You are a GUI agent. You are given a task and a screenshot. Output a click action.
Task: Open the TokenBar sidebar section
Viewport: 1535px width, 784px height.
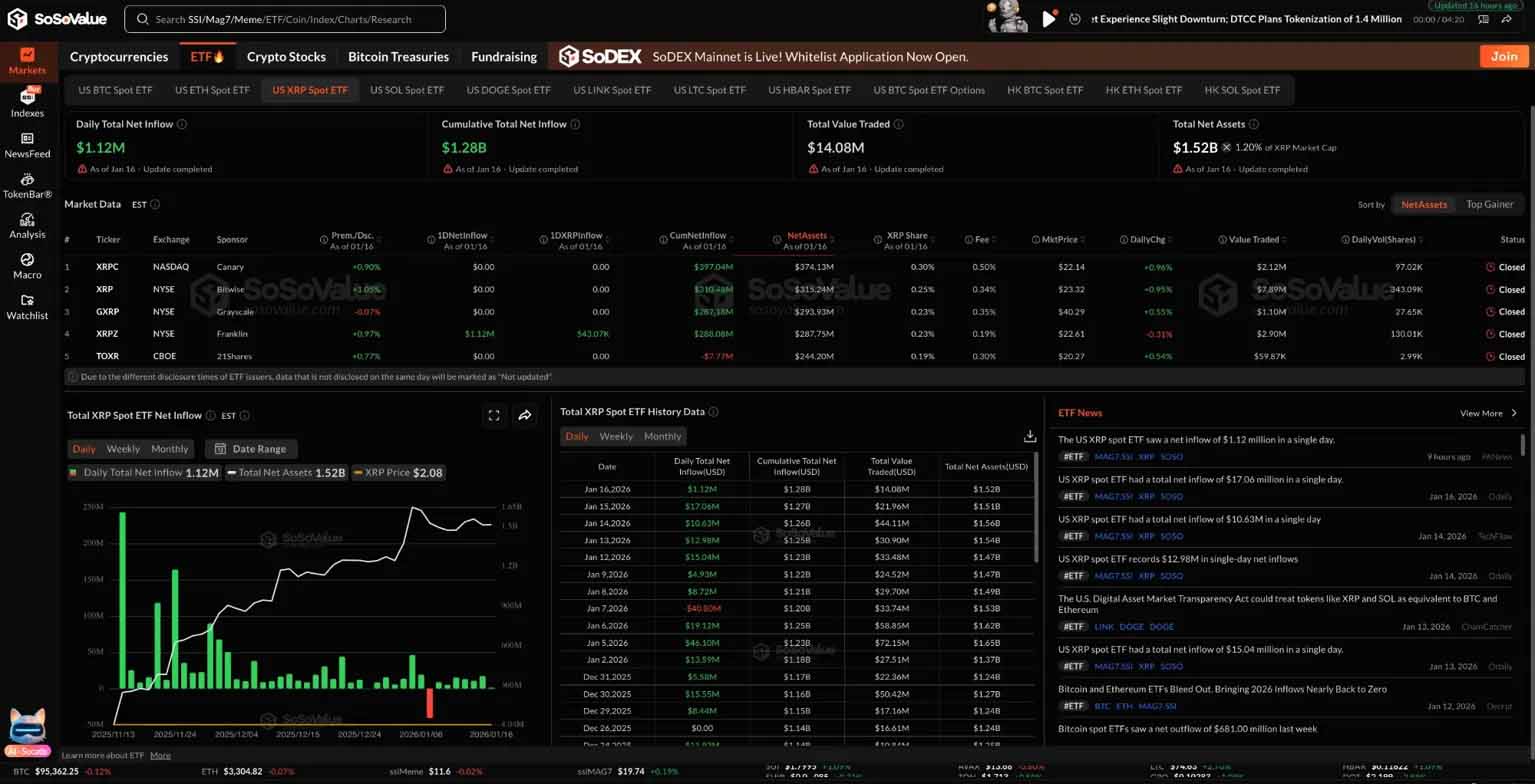pos(27,185)
